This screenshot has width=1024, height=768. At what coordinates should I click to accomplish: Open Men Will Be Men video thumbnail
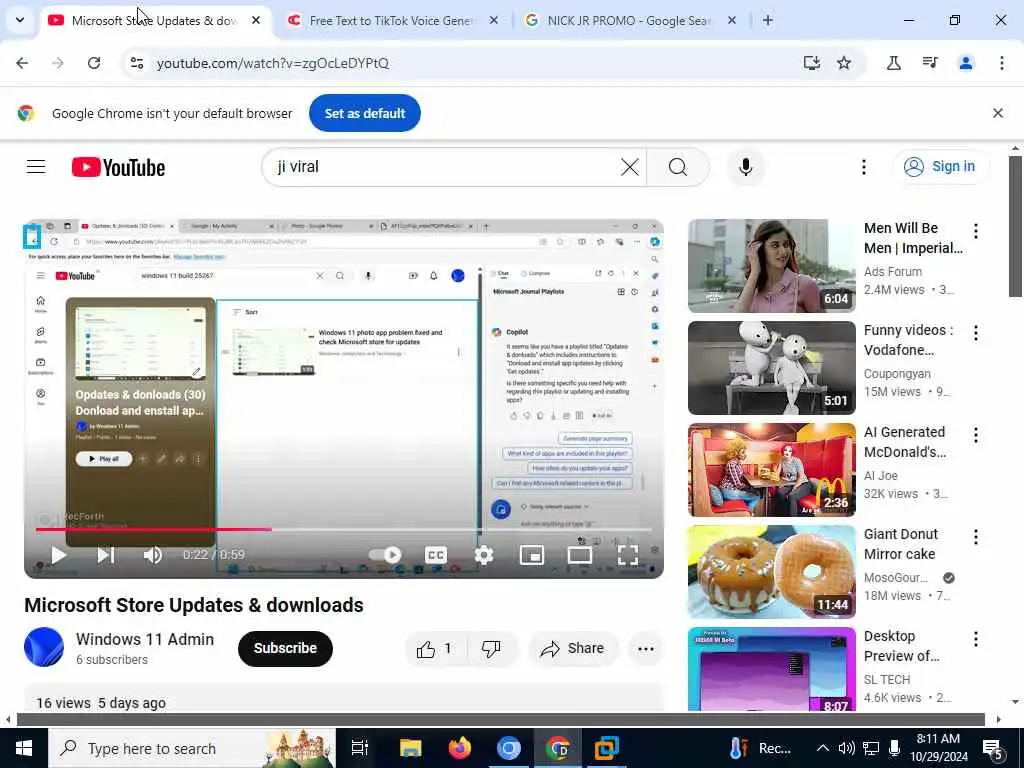pyautogui.click(x=771, y=266)
